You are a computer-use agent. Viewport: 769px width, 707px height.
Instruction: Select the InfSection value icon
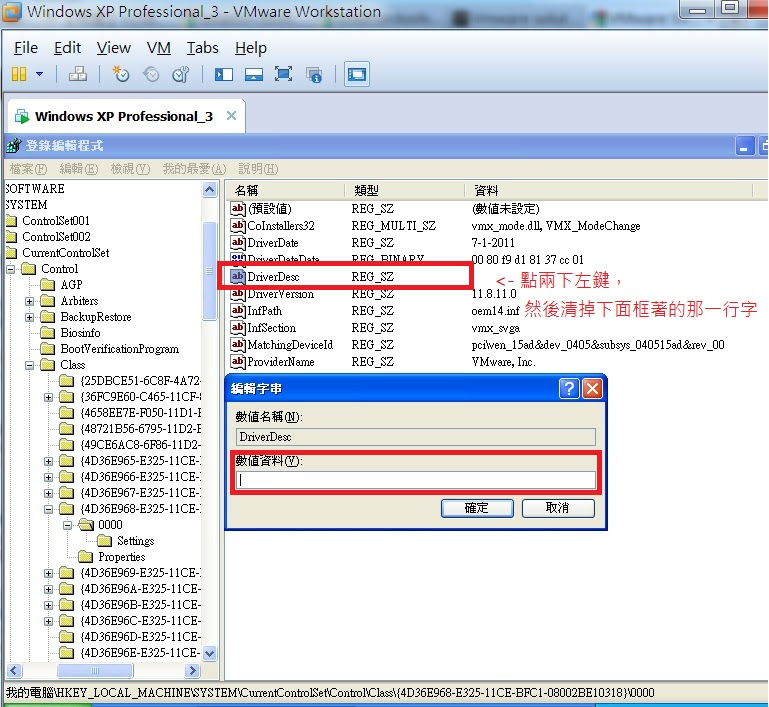pyautogui.click(x=237, y=328)
